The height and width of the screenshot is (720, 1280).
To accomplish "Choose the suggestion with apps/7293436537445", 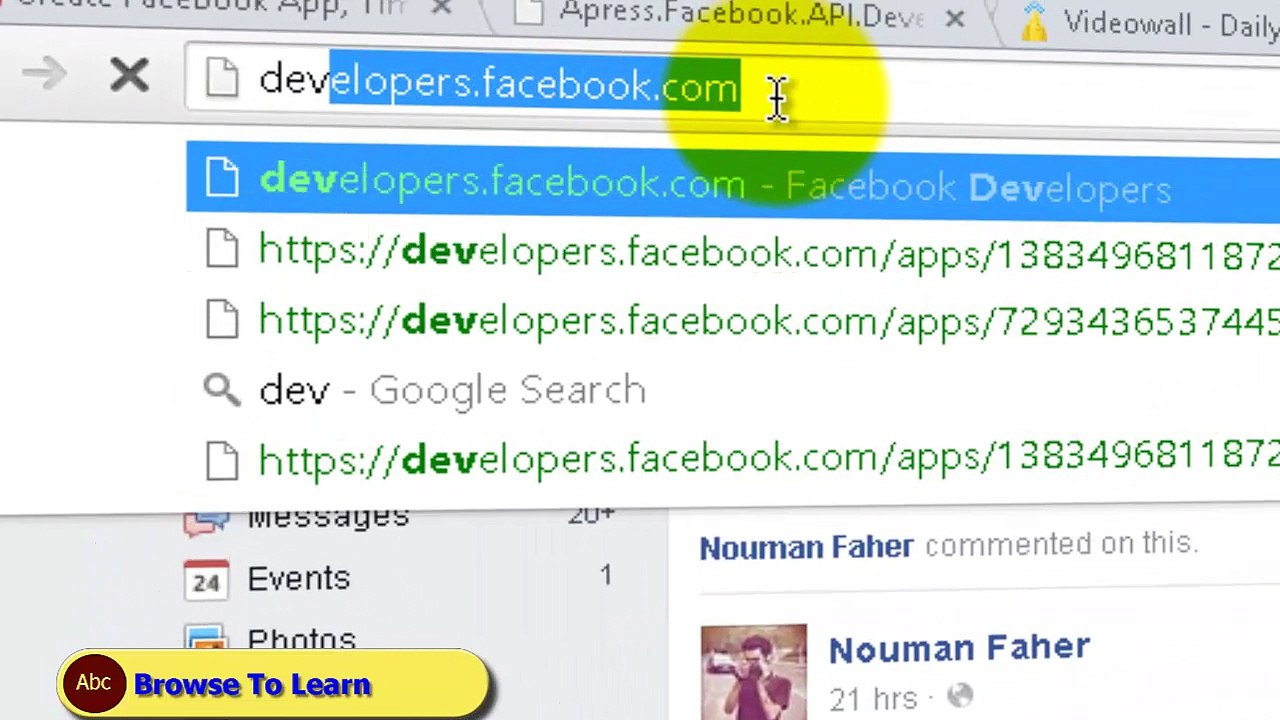I will [x=733, y=320].
